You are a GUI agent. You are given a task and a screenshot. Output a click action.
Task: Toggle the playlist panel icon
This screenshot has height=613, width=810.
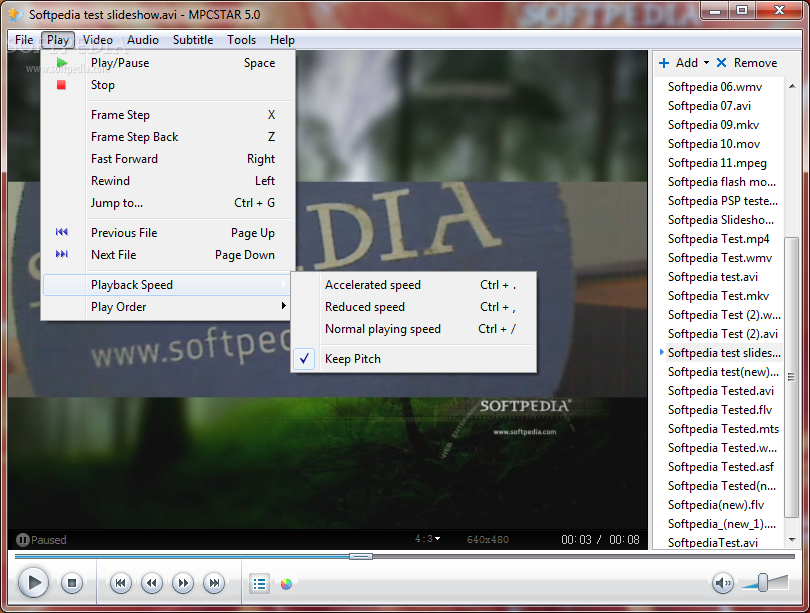(x=259, y=584)
